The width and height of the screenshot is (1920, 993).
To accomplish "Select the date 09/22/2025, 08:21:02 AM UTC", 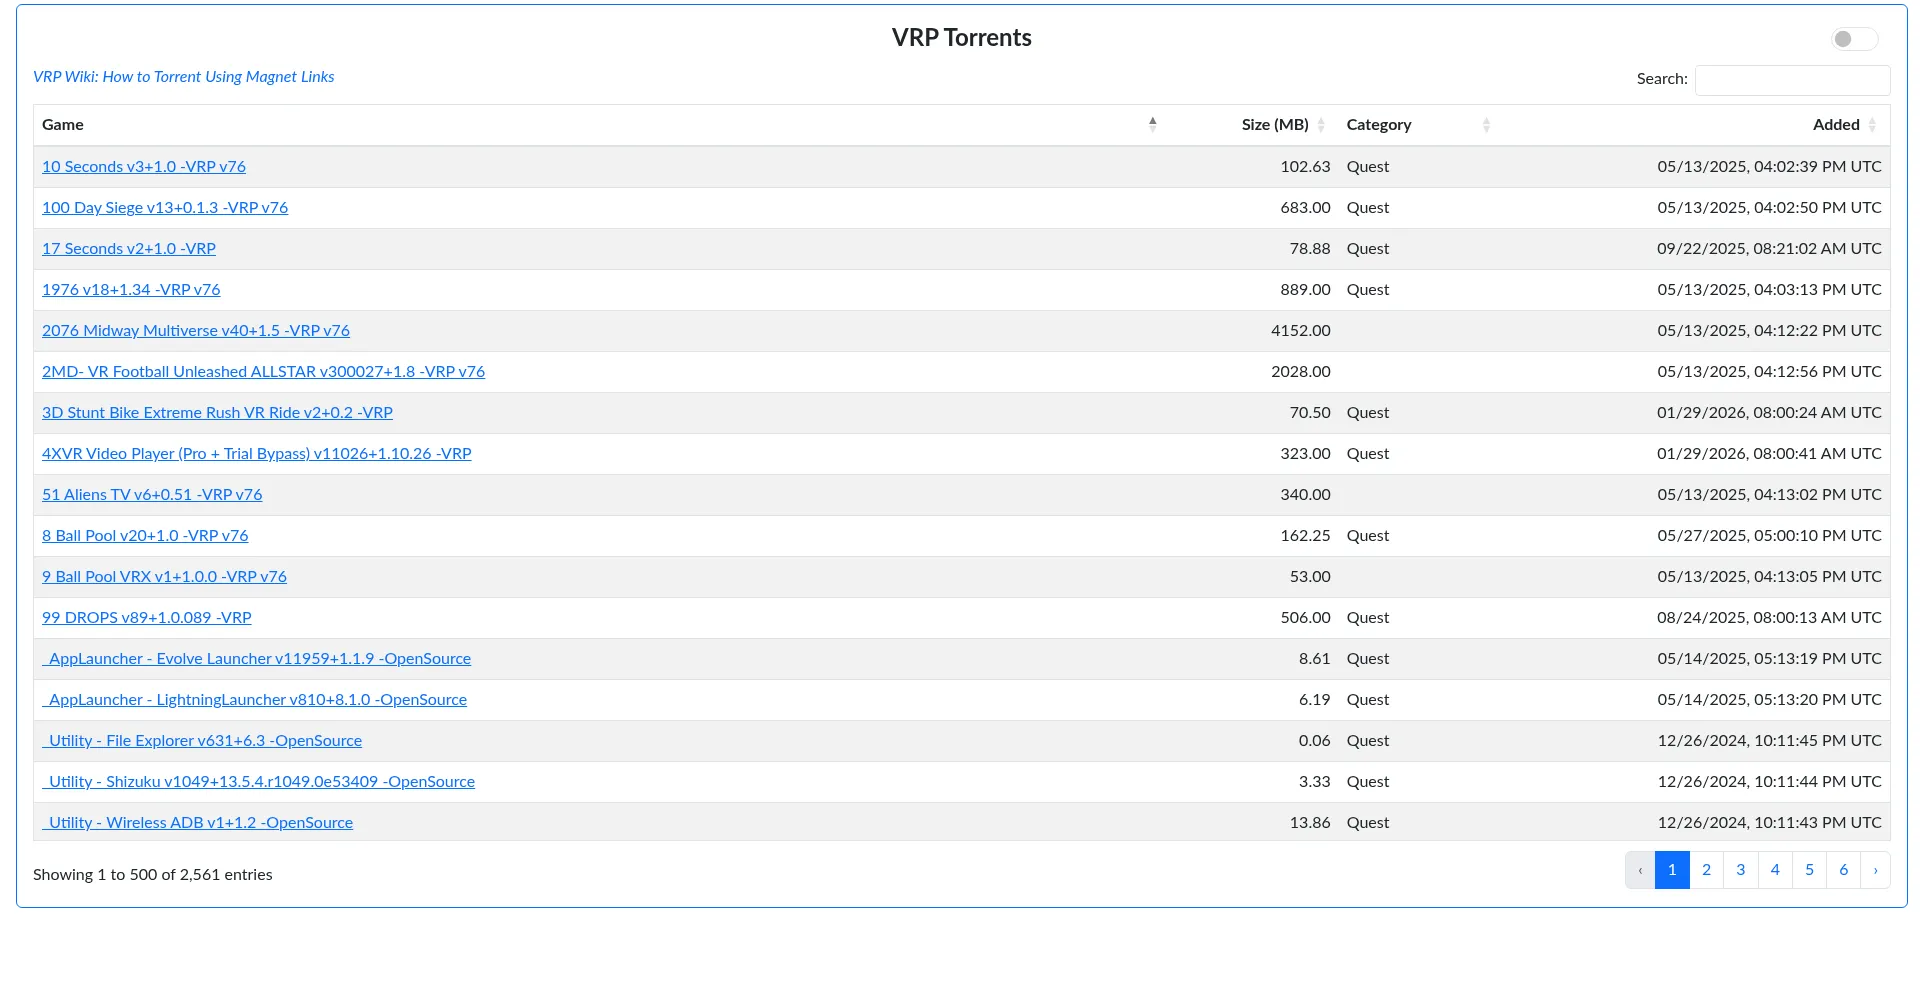I will (x=1769, y=249).
